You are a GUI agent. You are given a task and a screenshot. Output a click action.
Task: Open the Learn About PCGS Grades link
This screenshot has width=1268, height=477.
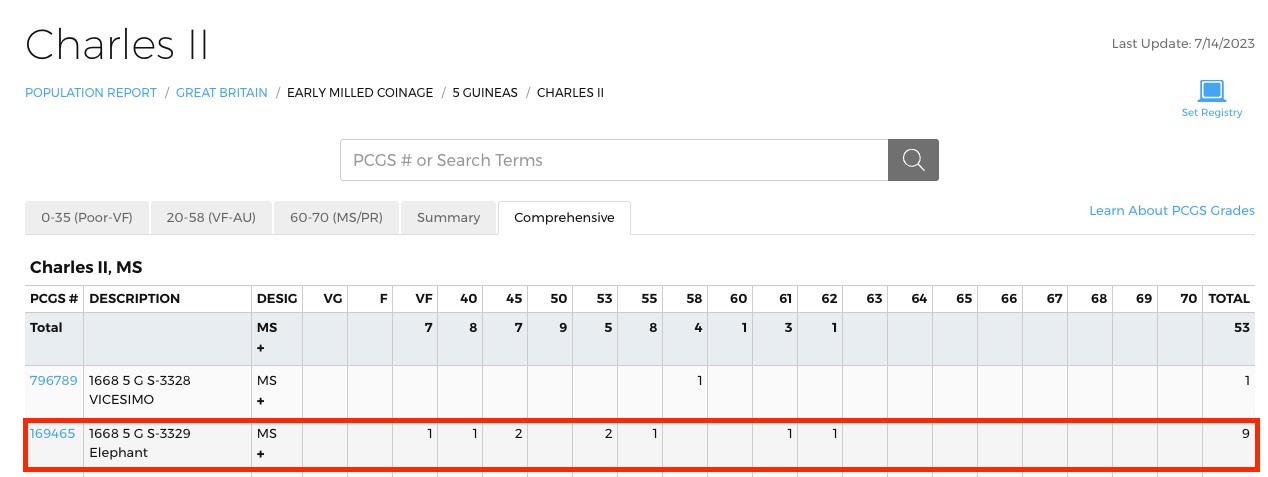pyautogui.click(x=1171, y=210)
